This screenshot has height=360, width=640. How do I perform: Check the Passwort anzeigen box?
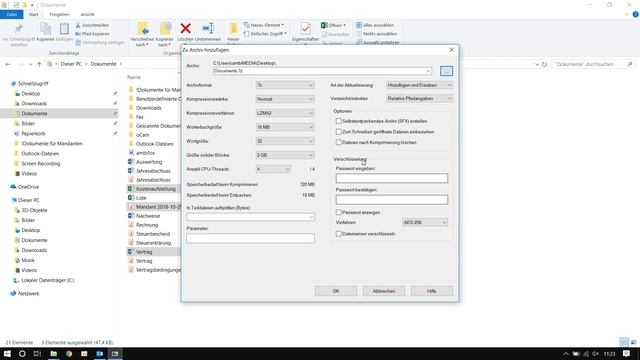(x=338, y=212)
